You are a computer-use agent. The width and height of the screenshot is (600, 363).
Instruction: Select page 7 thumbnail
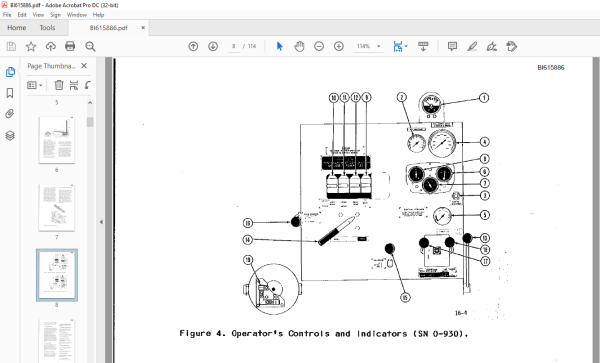coord(57,207)
